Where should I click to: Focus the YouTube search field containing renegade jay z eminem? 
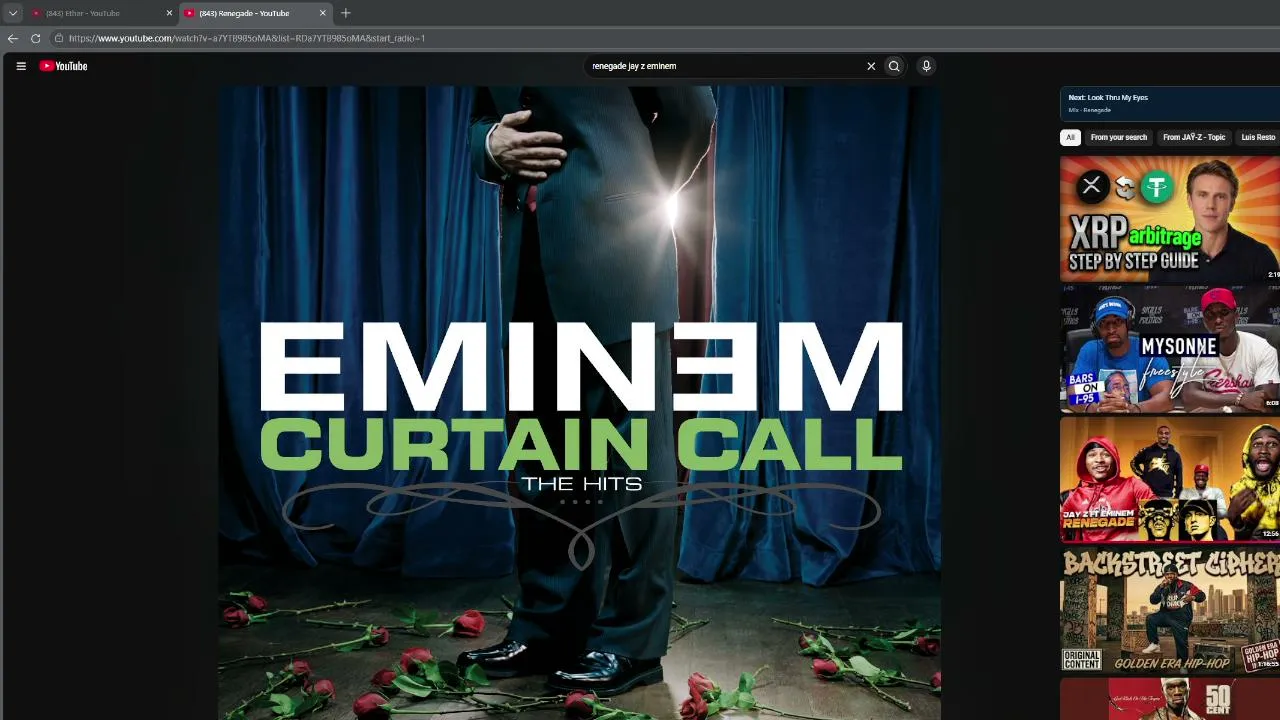(726, 66)
